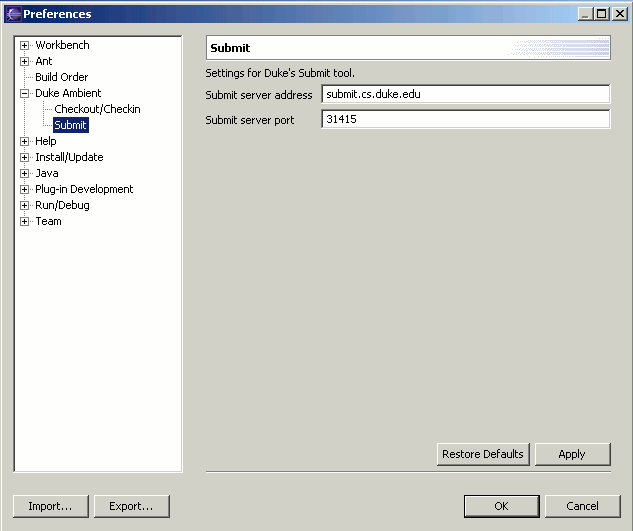Screen dimensions: 633x531
Task: Open the Checkout/Checkin preferences page
Action: tap(97, 109)
